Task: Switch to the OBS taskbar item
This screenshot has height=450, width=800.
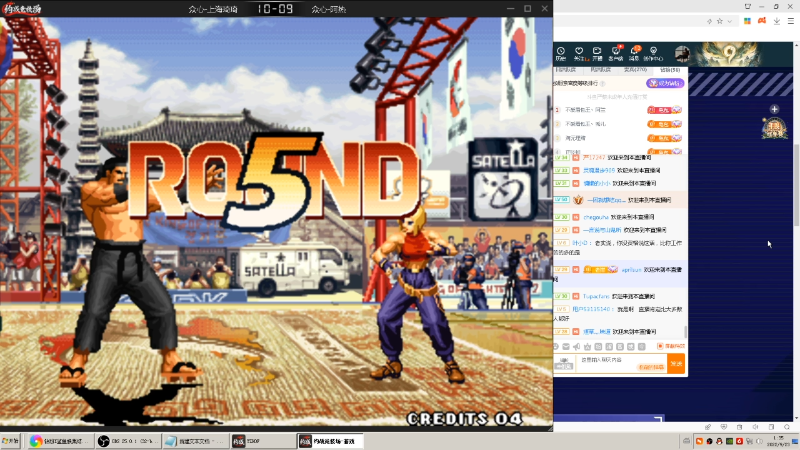Action: (128, 441)
